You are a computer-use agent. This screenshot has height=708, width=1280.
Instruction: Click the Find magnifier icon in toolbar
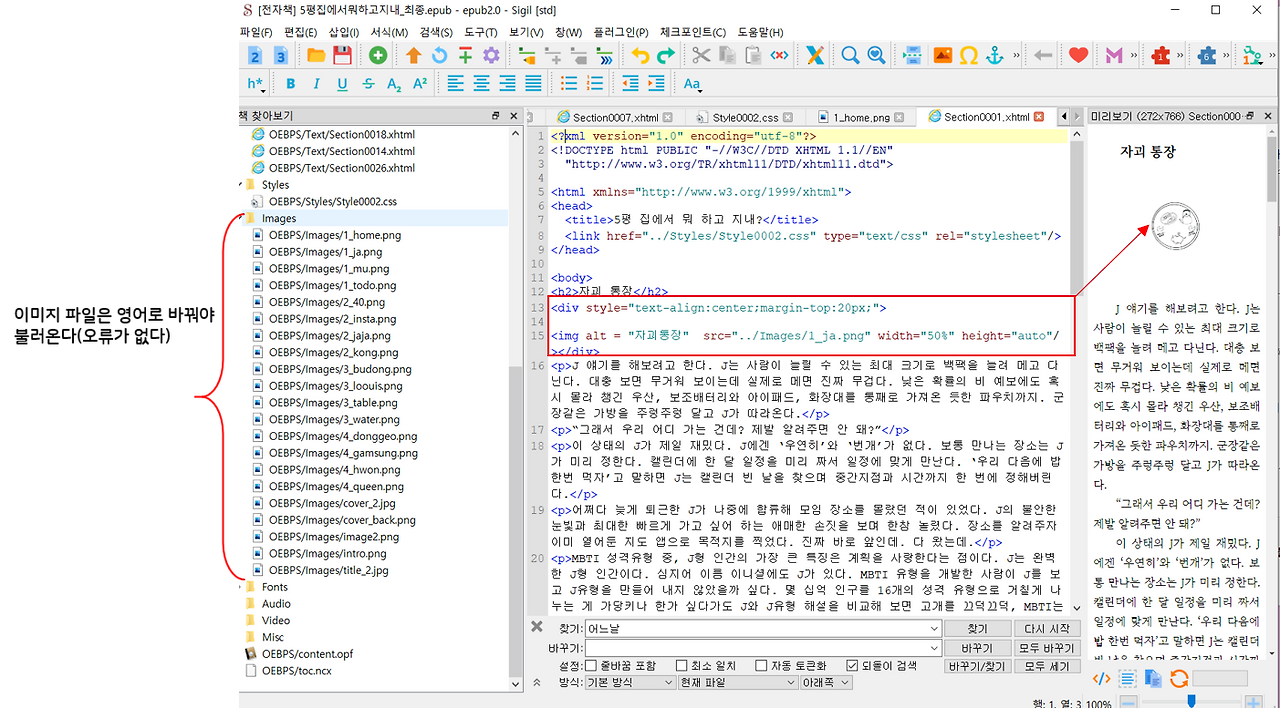tap(849, 56)
